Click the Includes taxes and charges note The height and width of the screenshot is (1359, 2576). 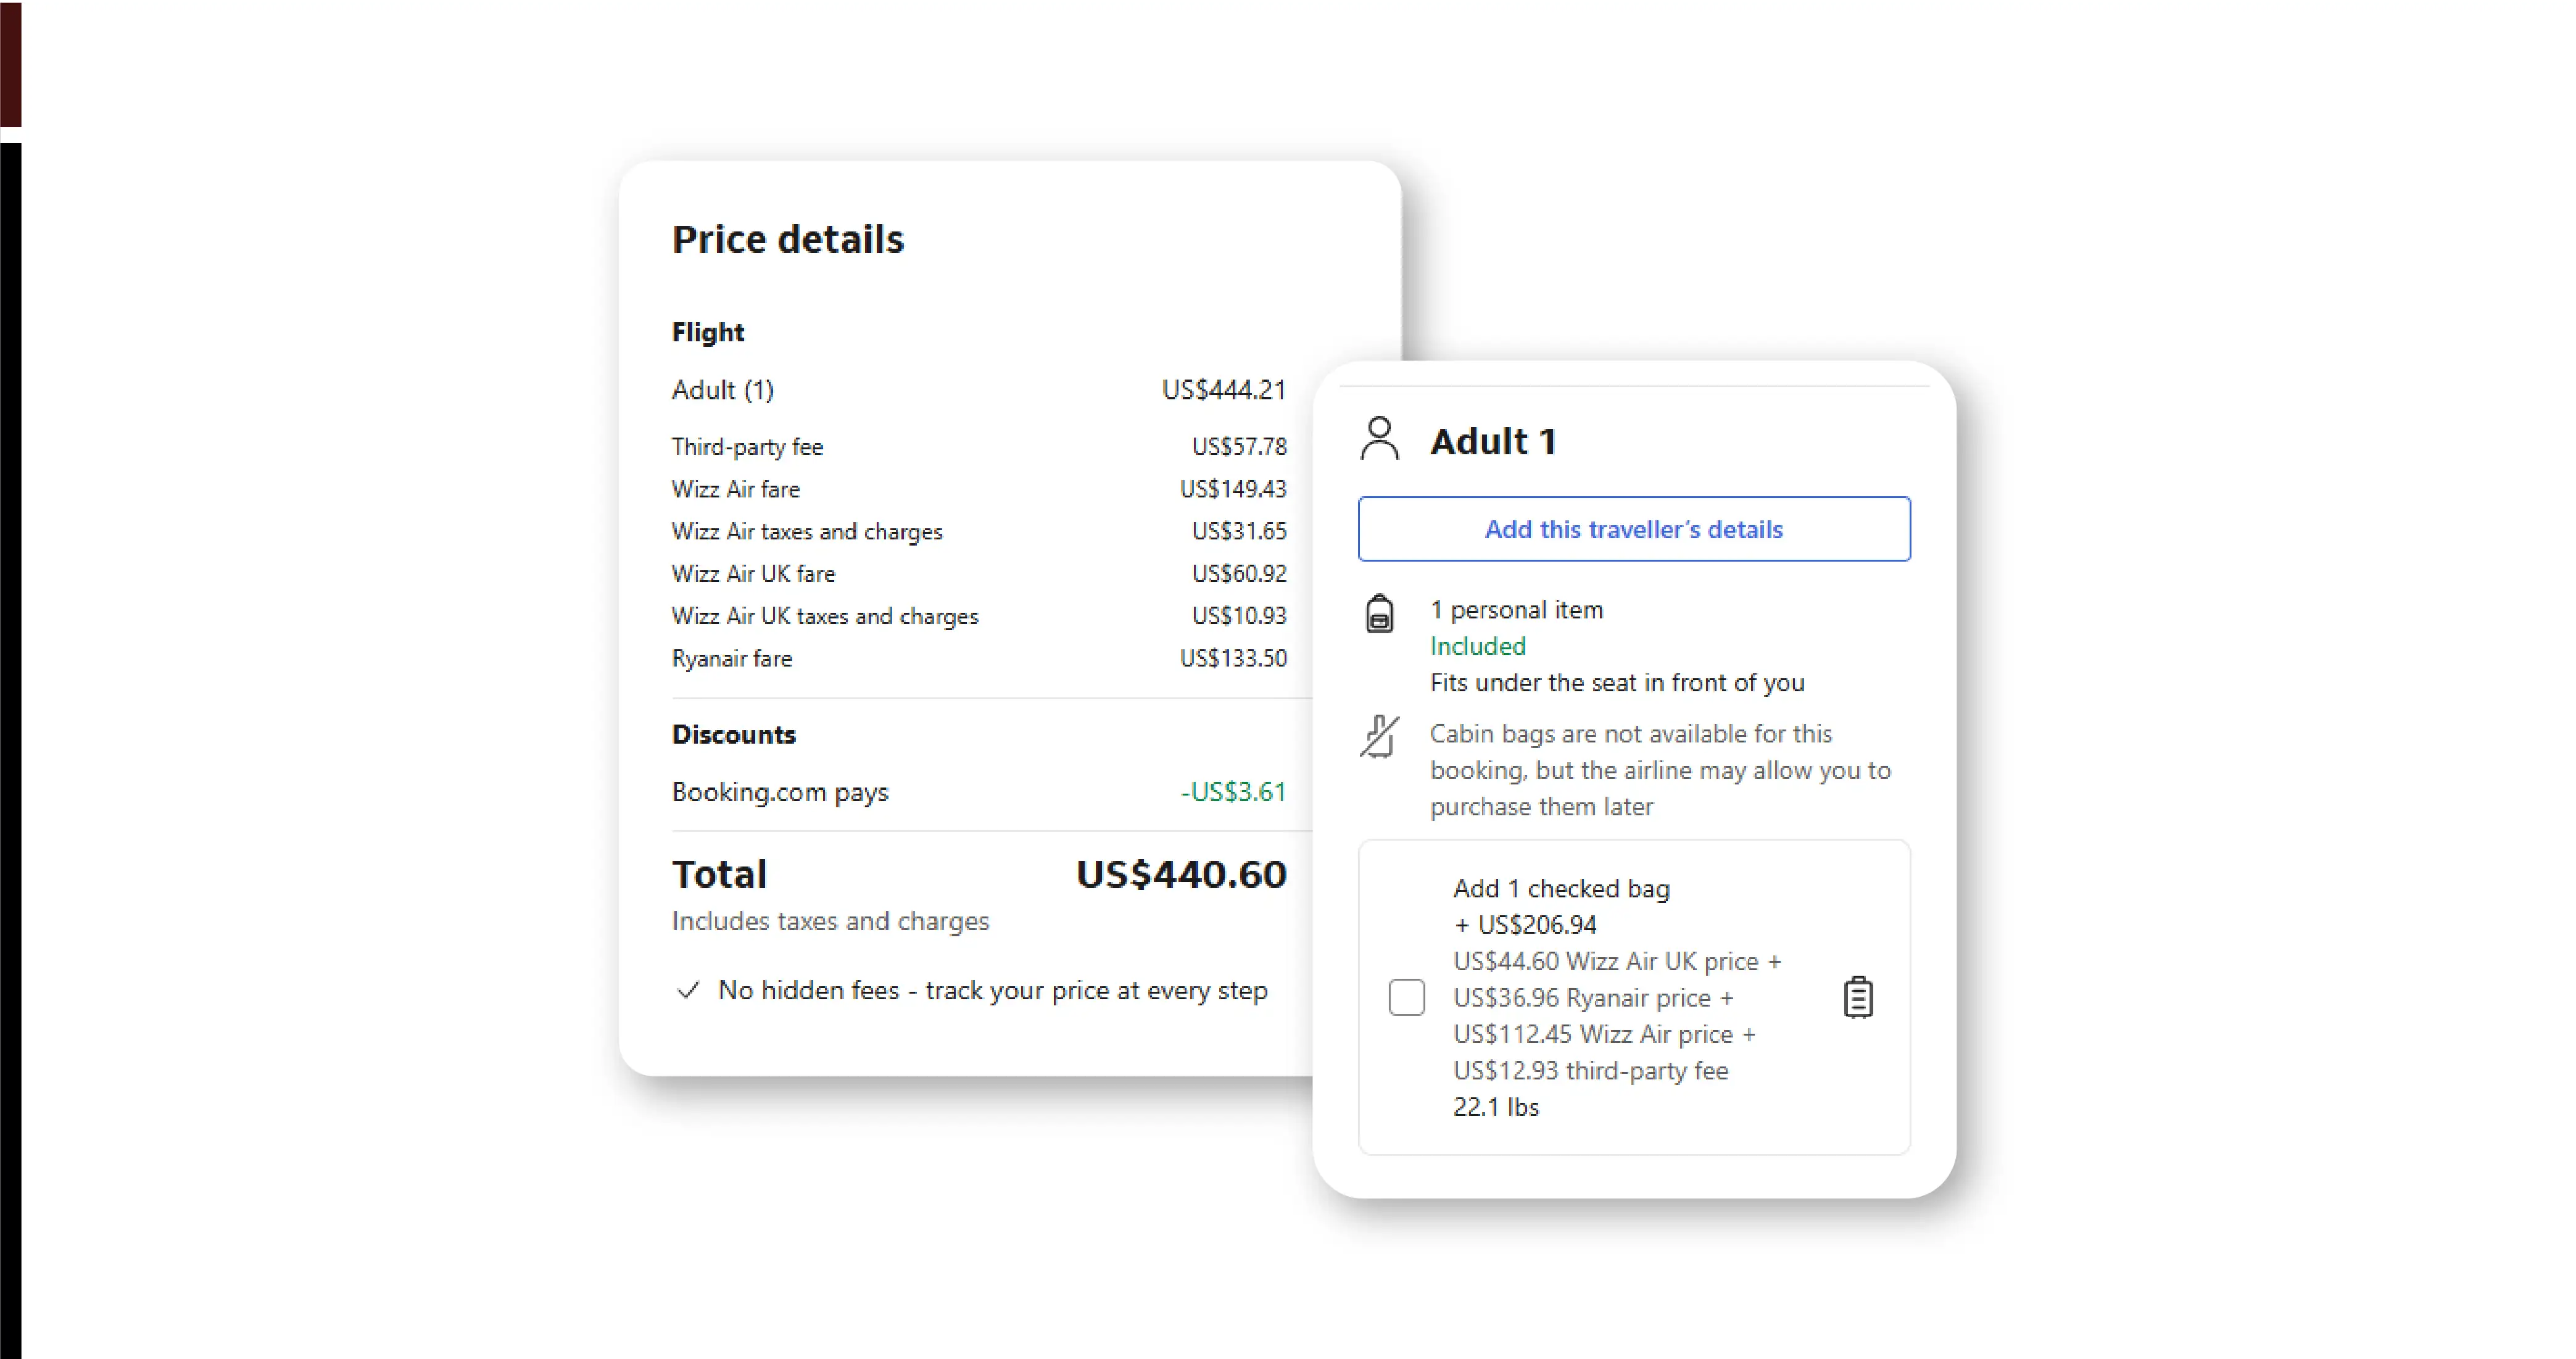(x=829, y=921)
